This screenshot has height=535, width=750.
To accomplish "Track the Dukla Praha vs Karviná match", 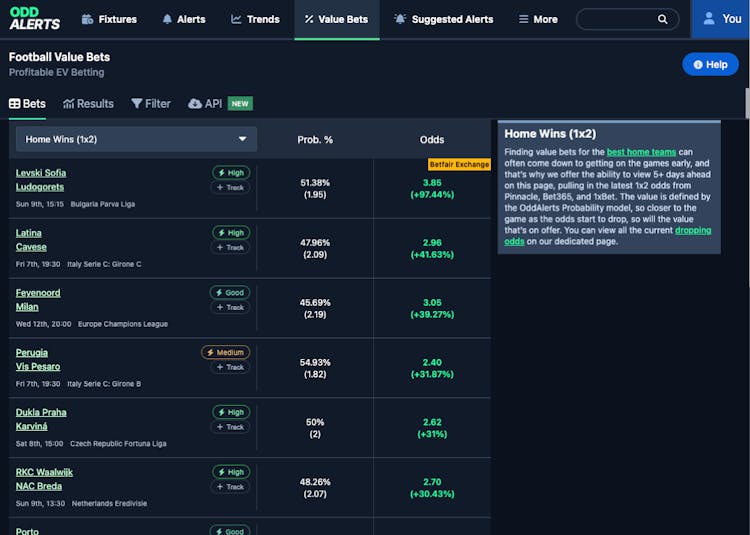I will (x=230, y=427).
